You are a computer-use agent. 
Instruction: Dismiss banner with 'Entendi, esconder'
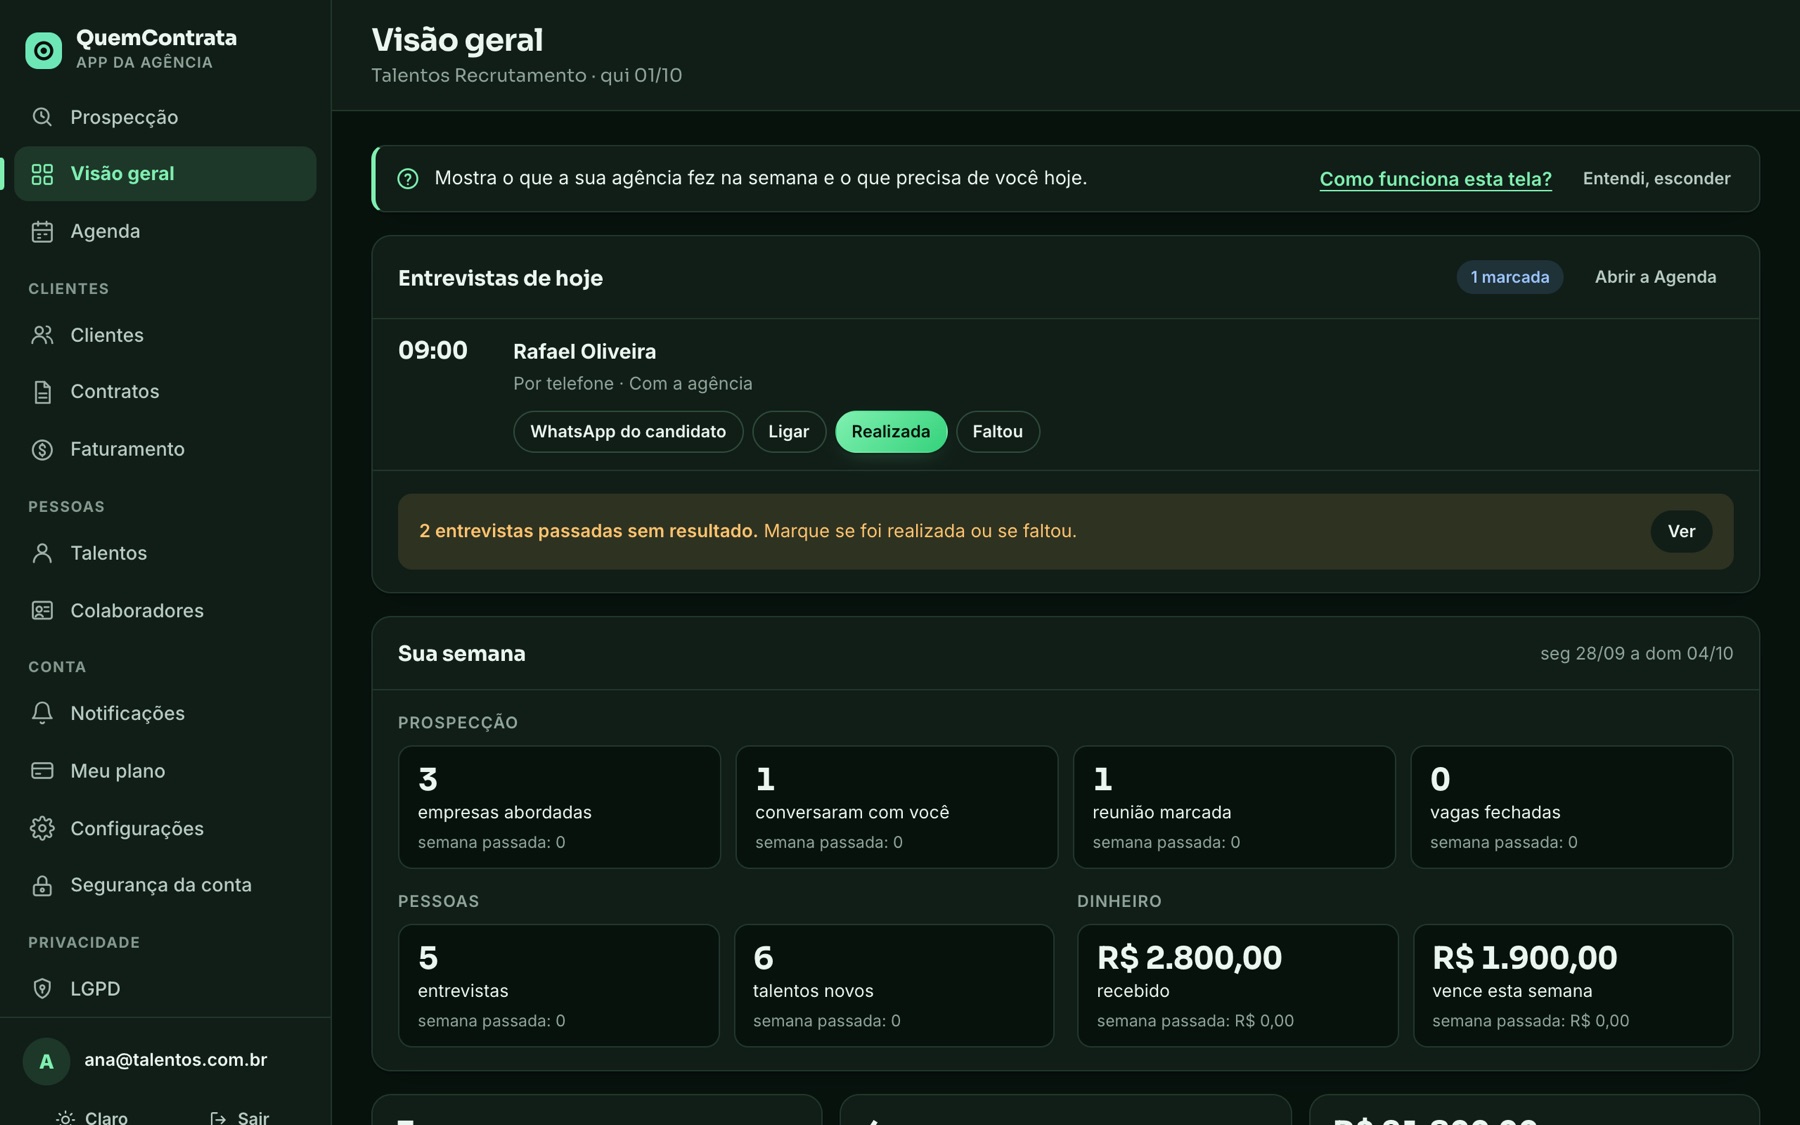[1656, 179]
